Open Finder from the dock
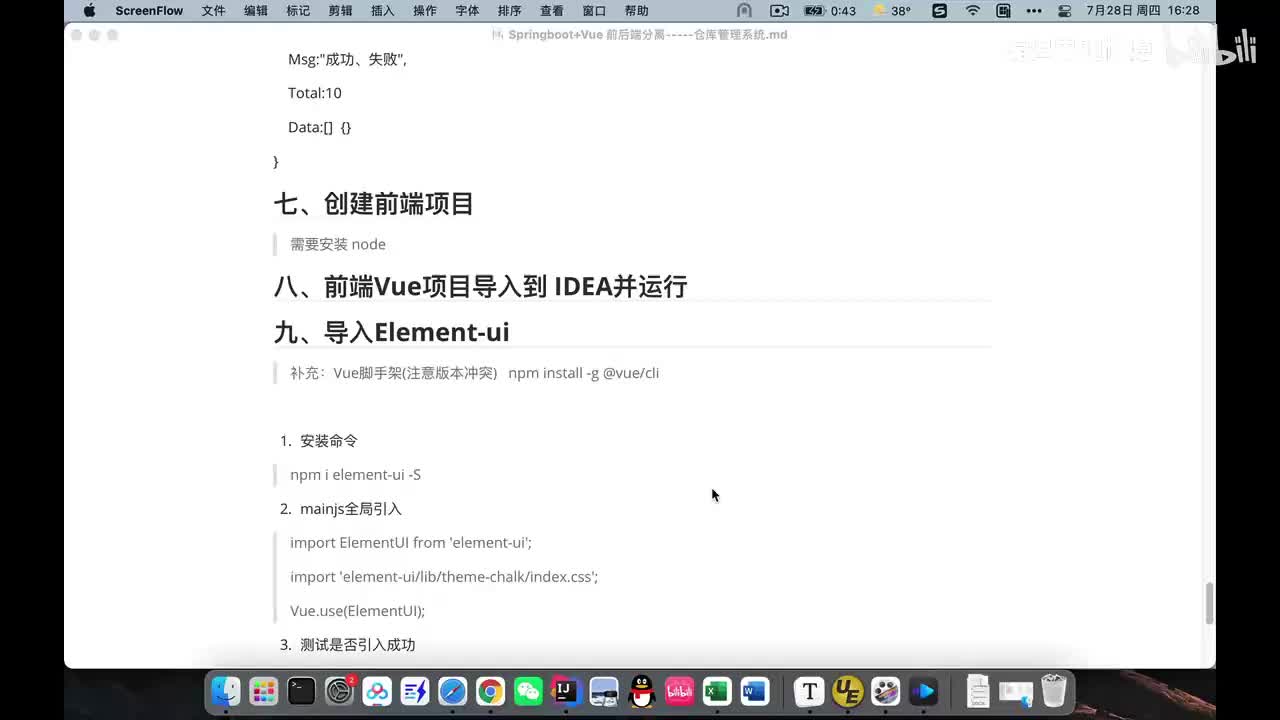Screen dimensions: 1280x720 [x=226, y=691]
